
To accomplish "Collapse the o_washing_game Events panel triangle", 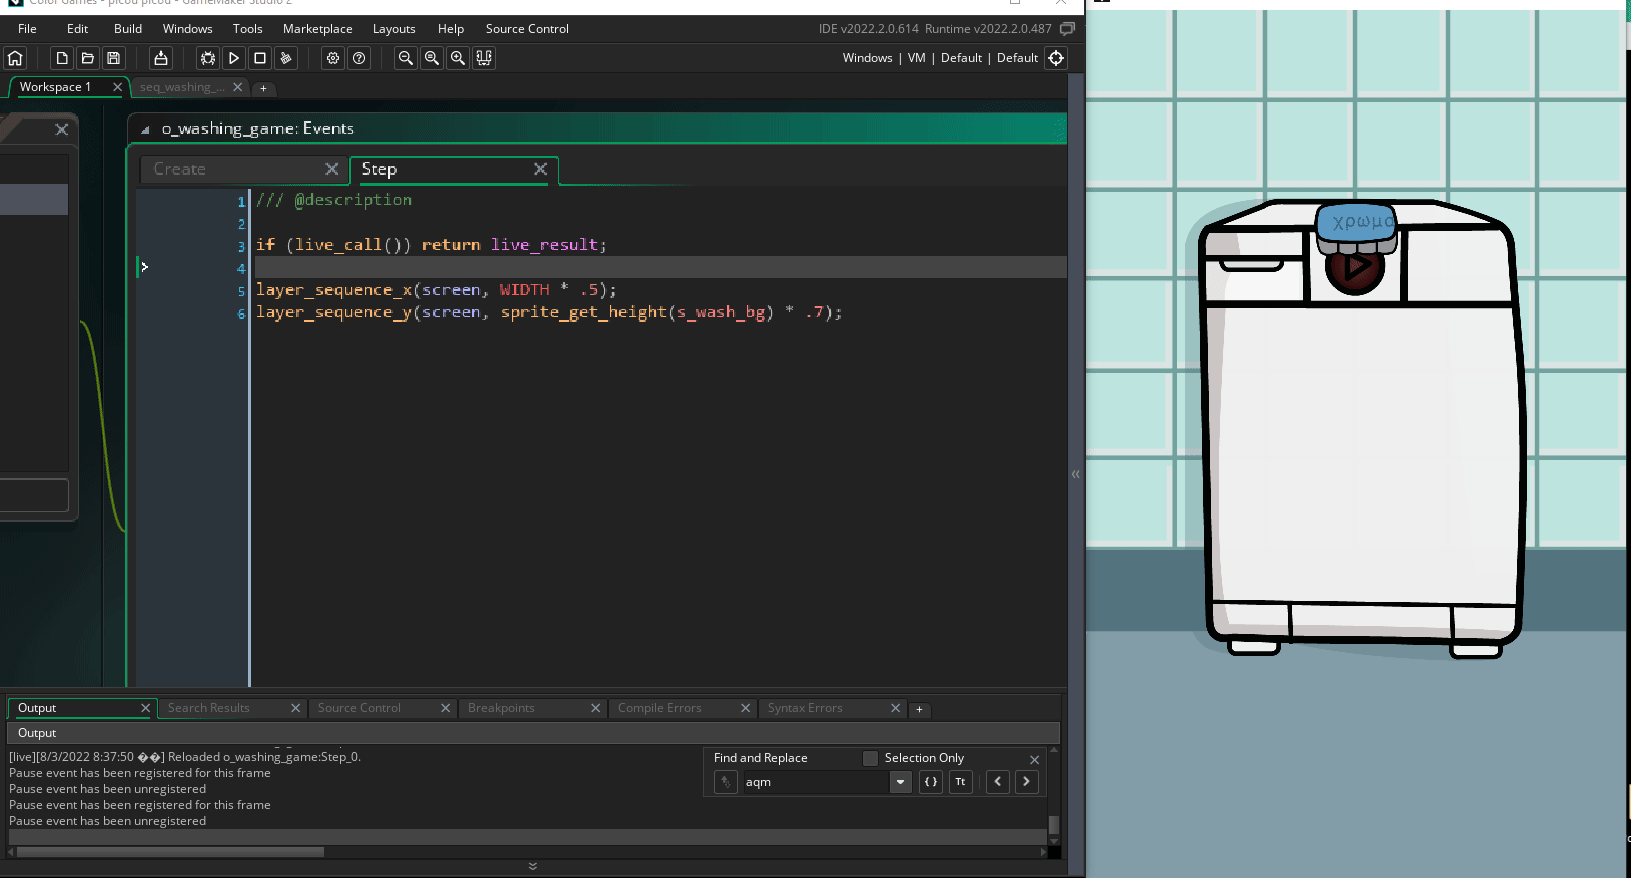I will [x=145, y=129].
